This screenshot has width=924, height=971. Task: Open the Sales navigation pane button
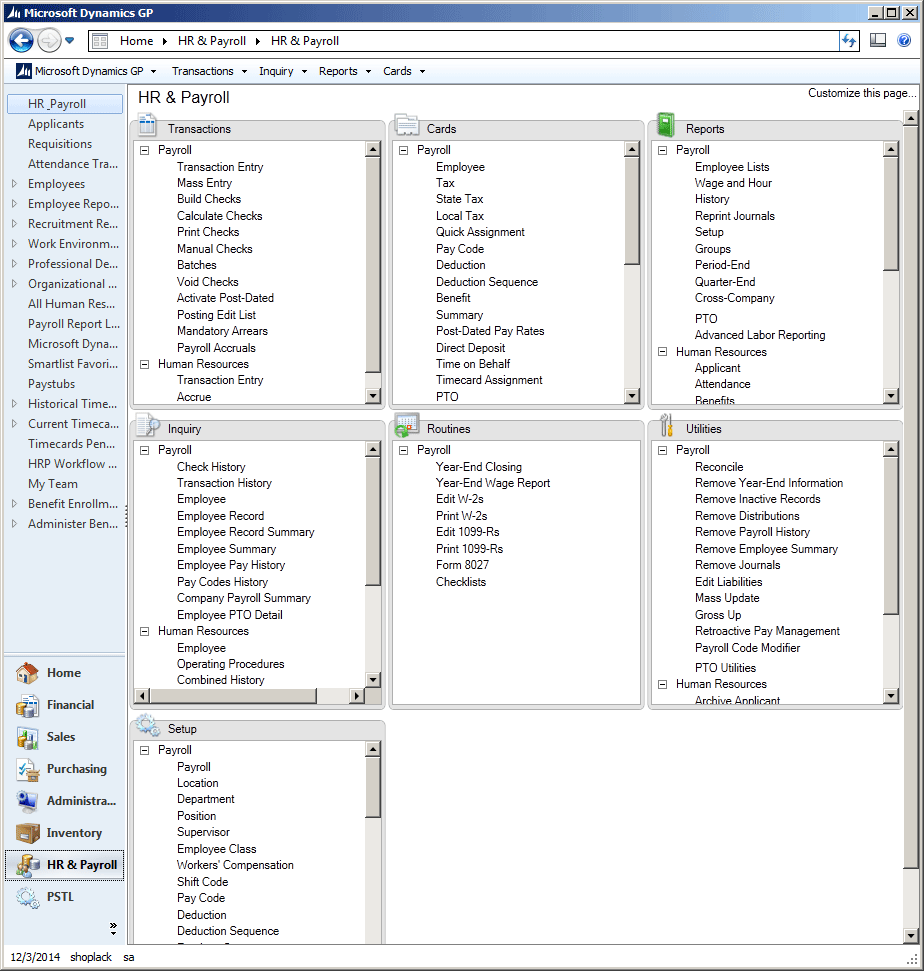(x=64, y=737)
